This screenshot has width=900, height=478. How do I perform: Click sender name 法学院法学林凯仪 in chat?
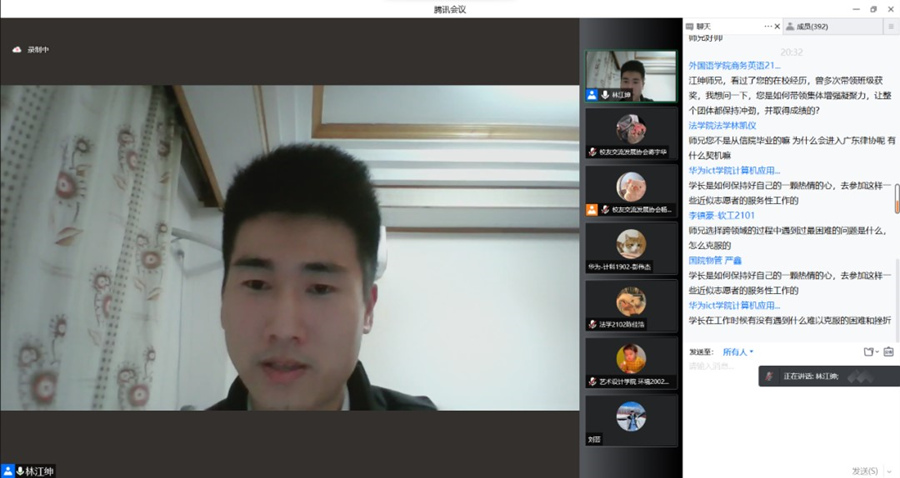[x=722, y=126]
